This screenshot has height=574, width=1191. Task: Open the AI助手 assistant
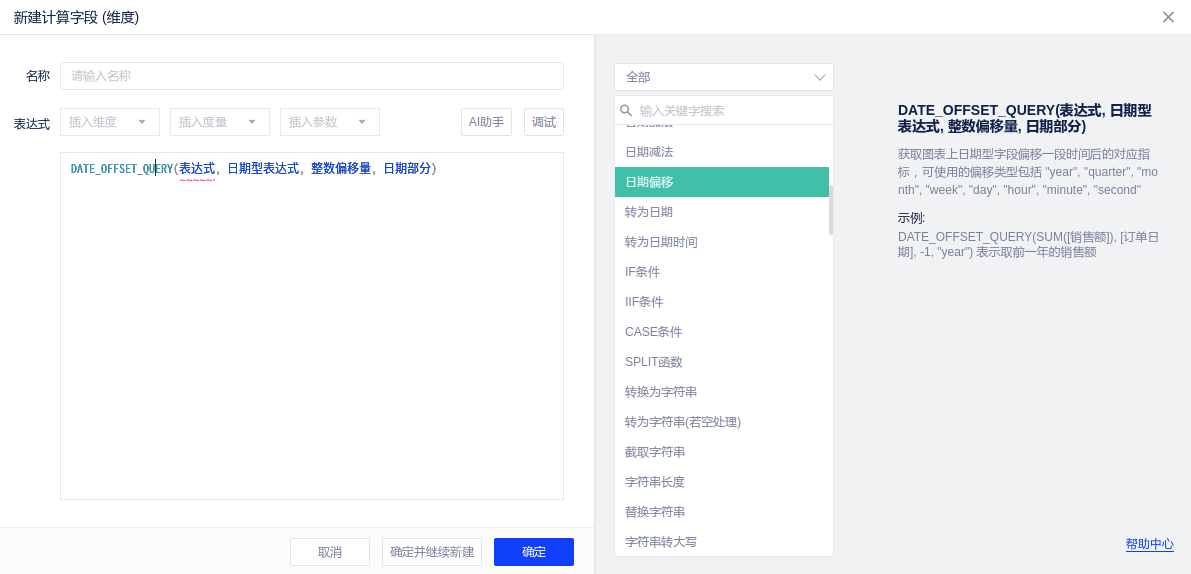click(486, 122)
